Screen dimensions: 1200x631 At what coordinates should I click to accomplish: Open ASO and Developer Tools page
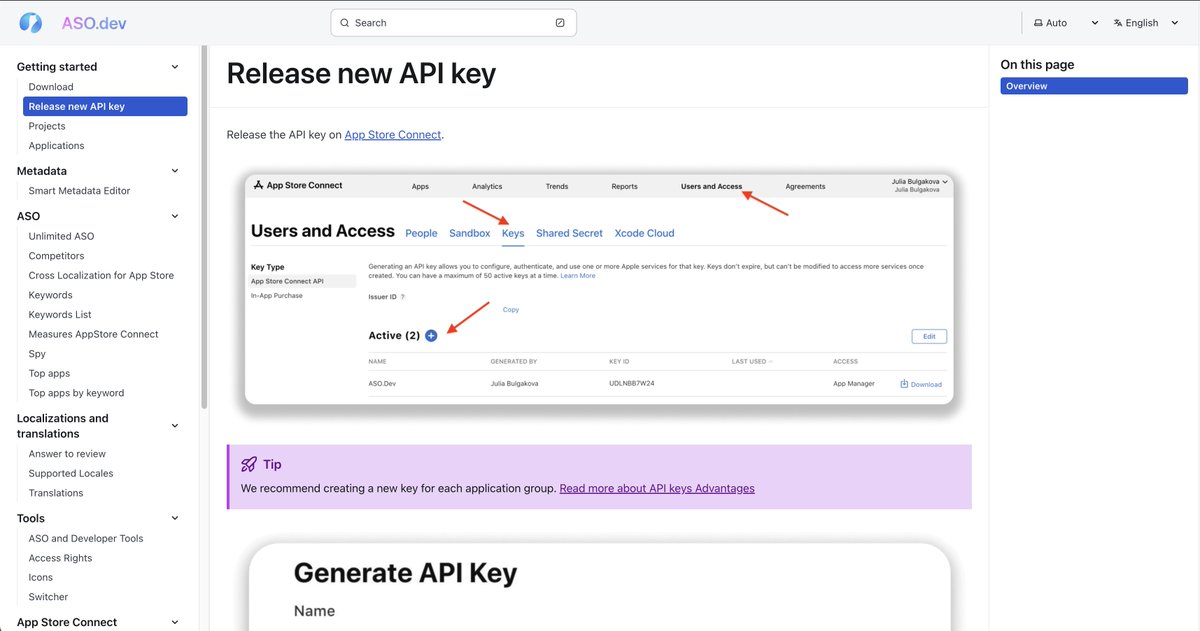tap(86, 538)
